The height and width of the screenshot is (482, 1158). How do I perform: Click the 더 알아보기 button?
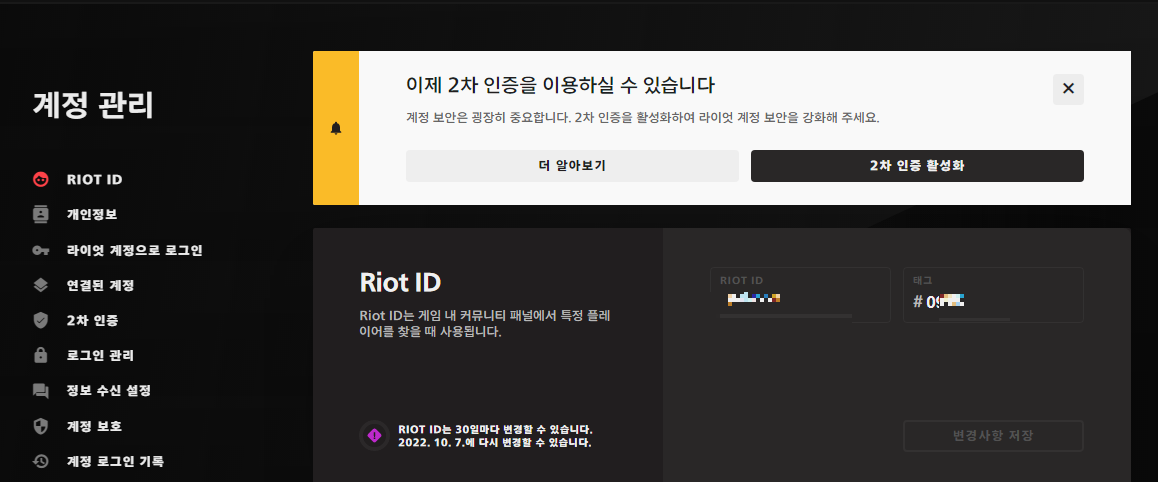572,166
